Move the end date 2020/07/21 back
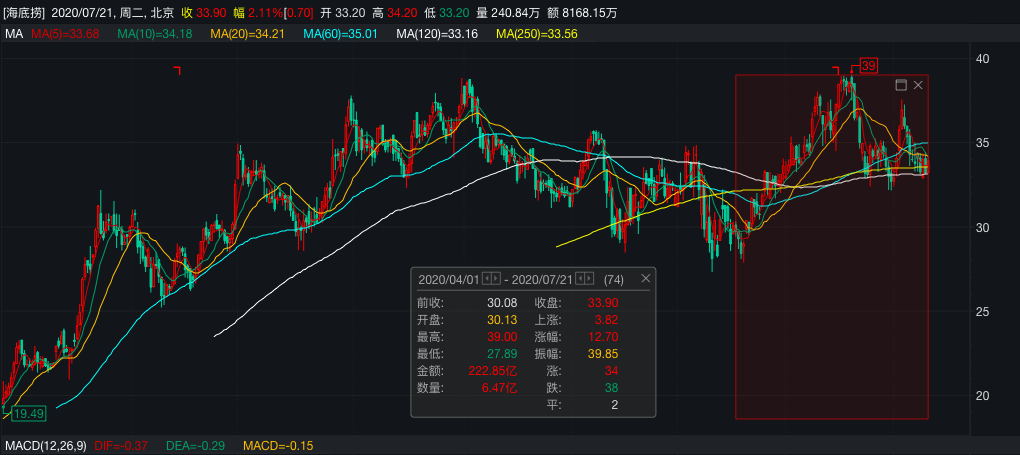This screenshot has height=455, width=1020. (x=579, y=279)
